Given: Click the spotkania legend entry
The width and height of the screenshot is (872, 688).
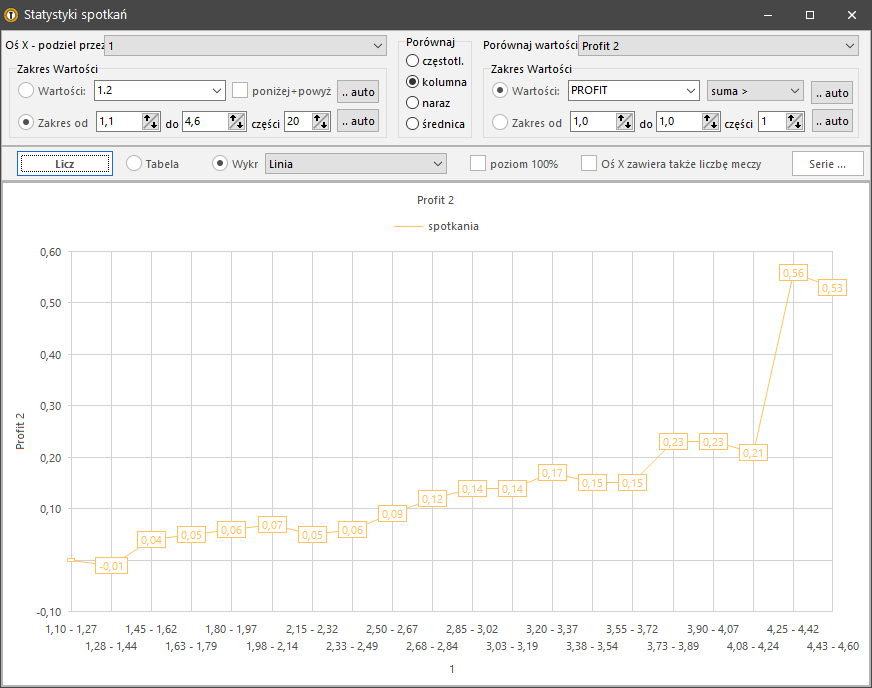Looking at the screenshot, I should tap(453, 226).
